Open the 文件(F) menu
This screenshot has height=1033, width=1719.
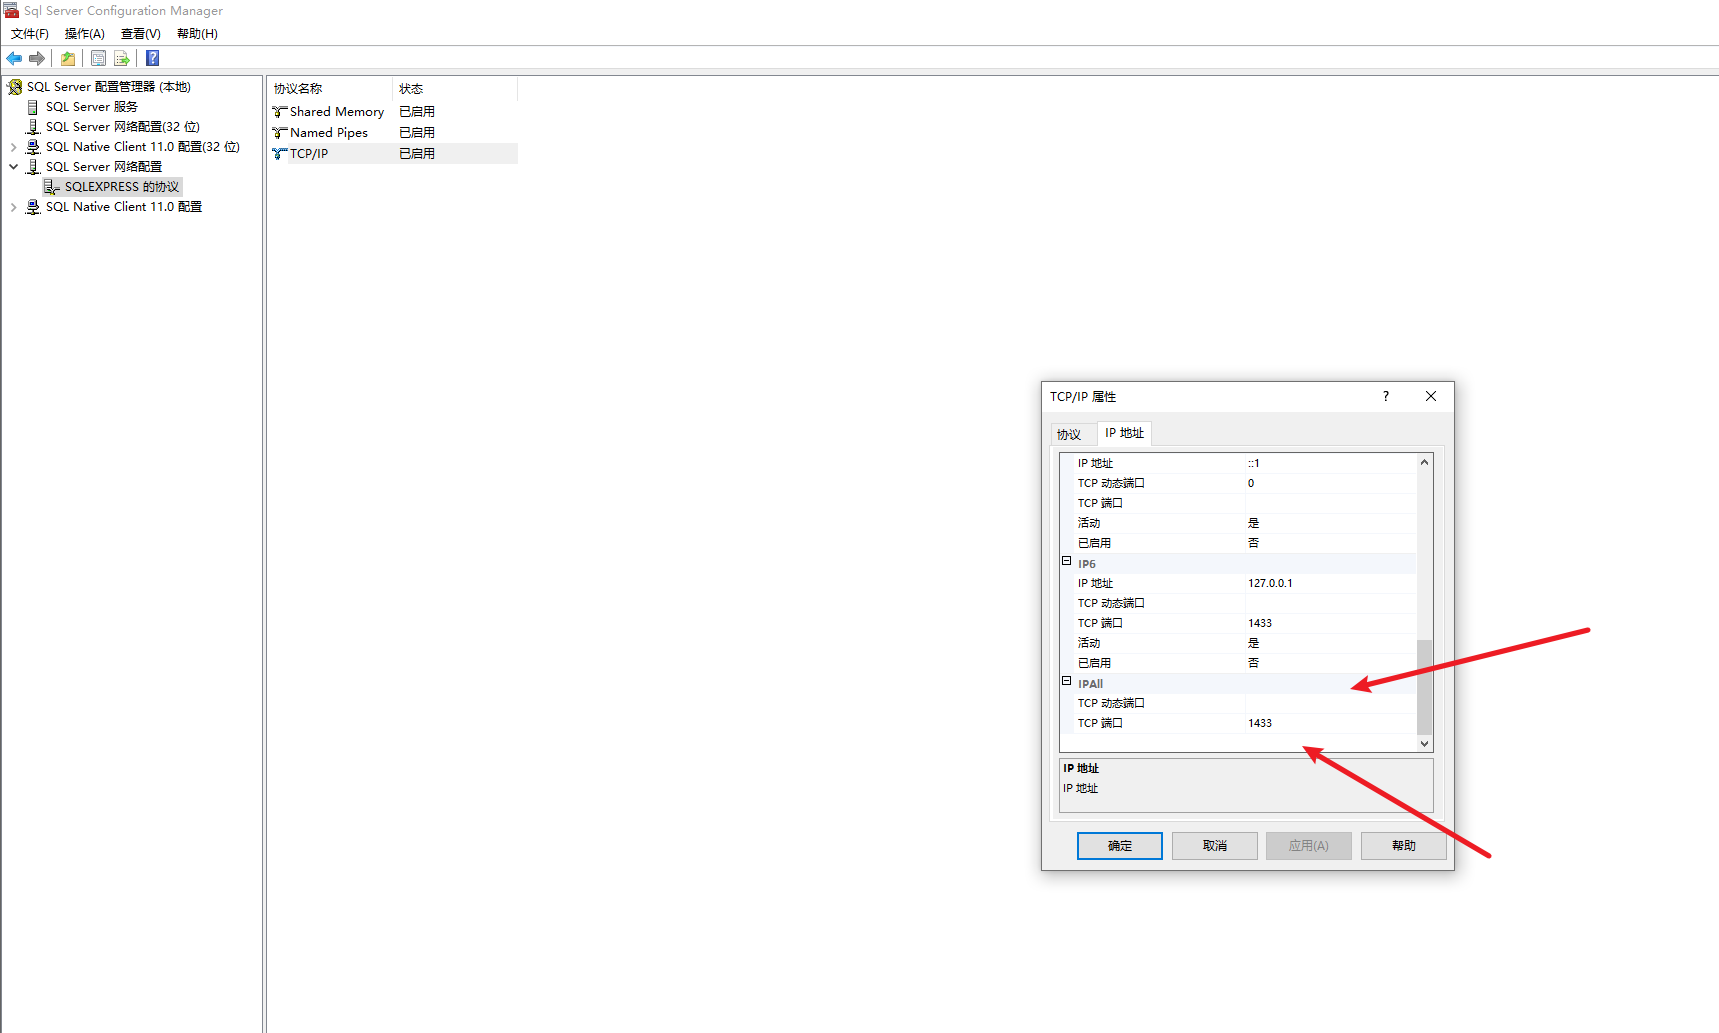[30, 34]
